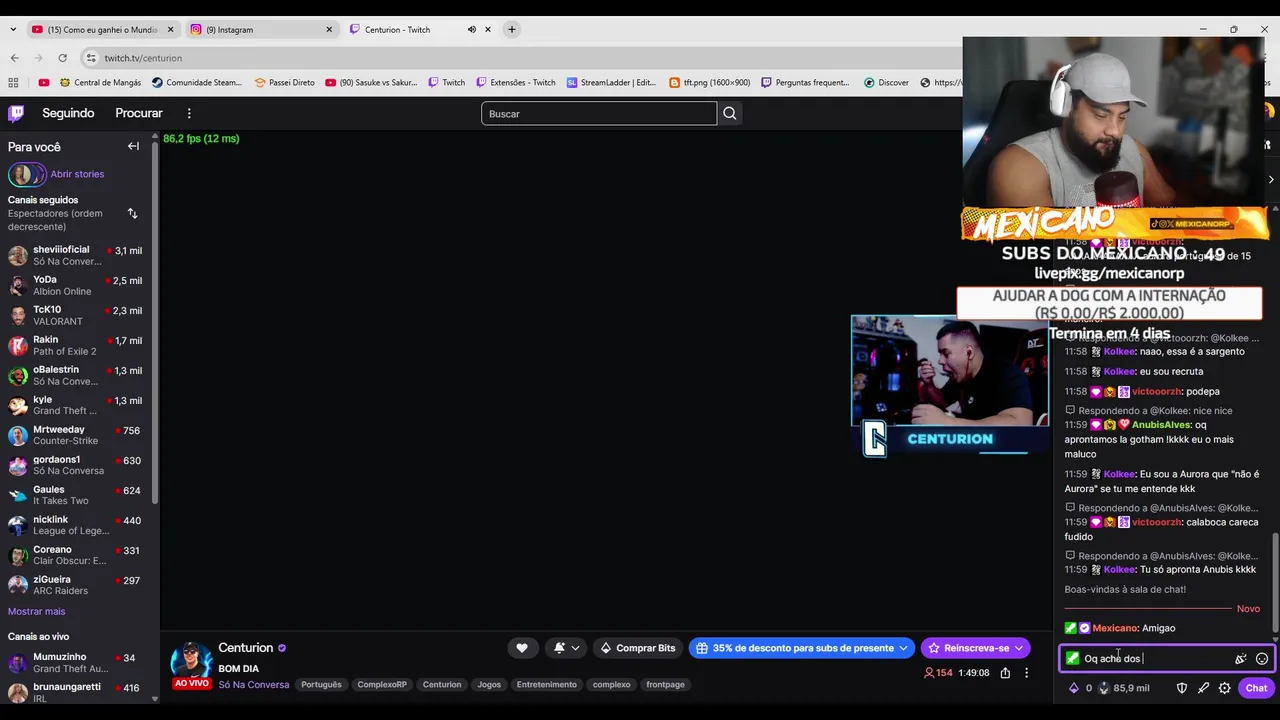Open site information icon in address bar
Image resolution: width=1280 pixels, height=720 pixels.
click(91, 58)
